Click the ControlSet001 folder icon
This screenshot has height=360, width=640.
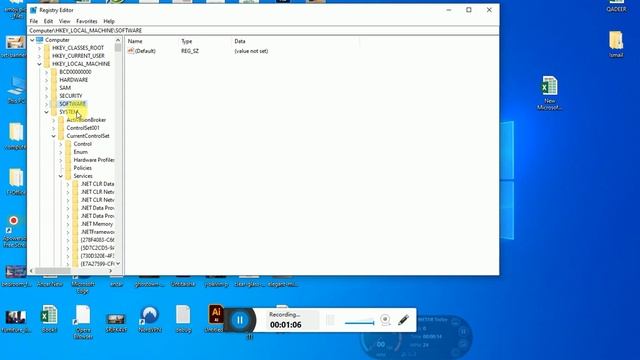pyautogui.click(x=61, y=128)
